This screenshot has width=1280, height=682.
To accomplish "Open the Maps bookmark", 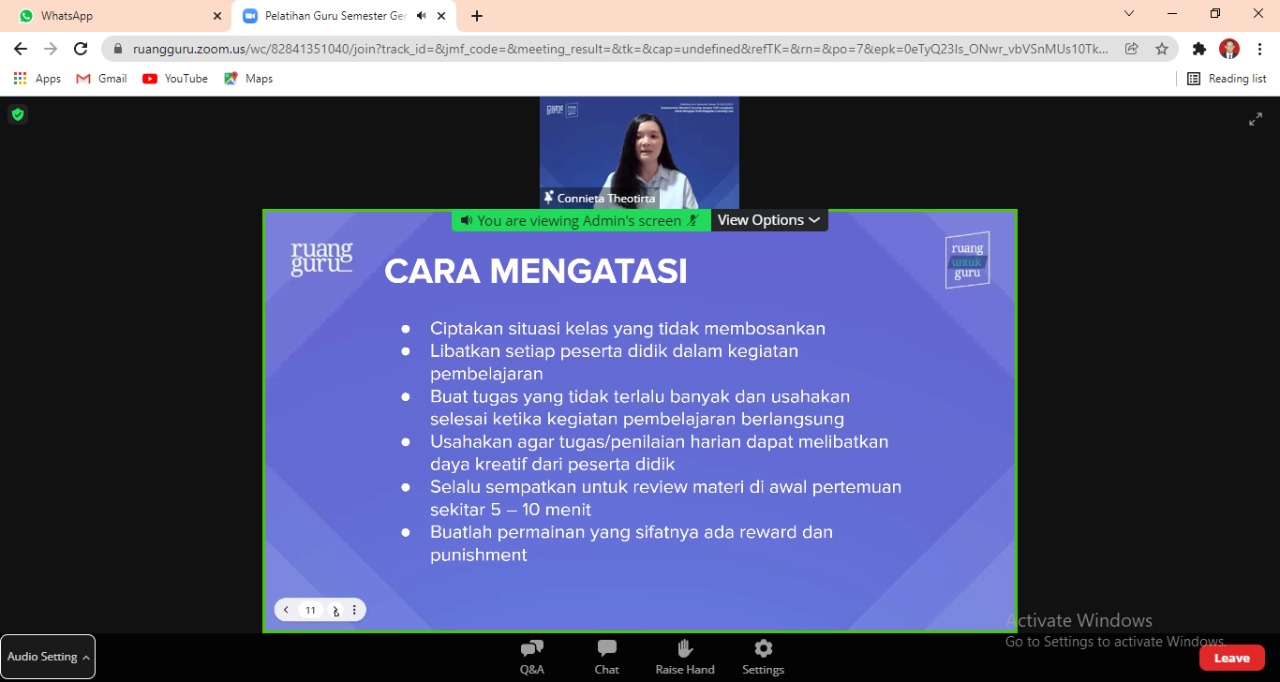I will pyautogui.click(x=249, y=78).
